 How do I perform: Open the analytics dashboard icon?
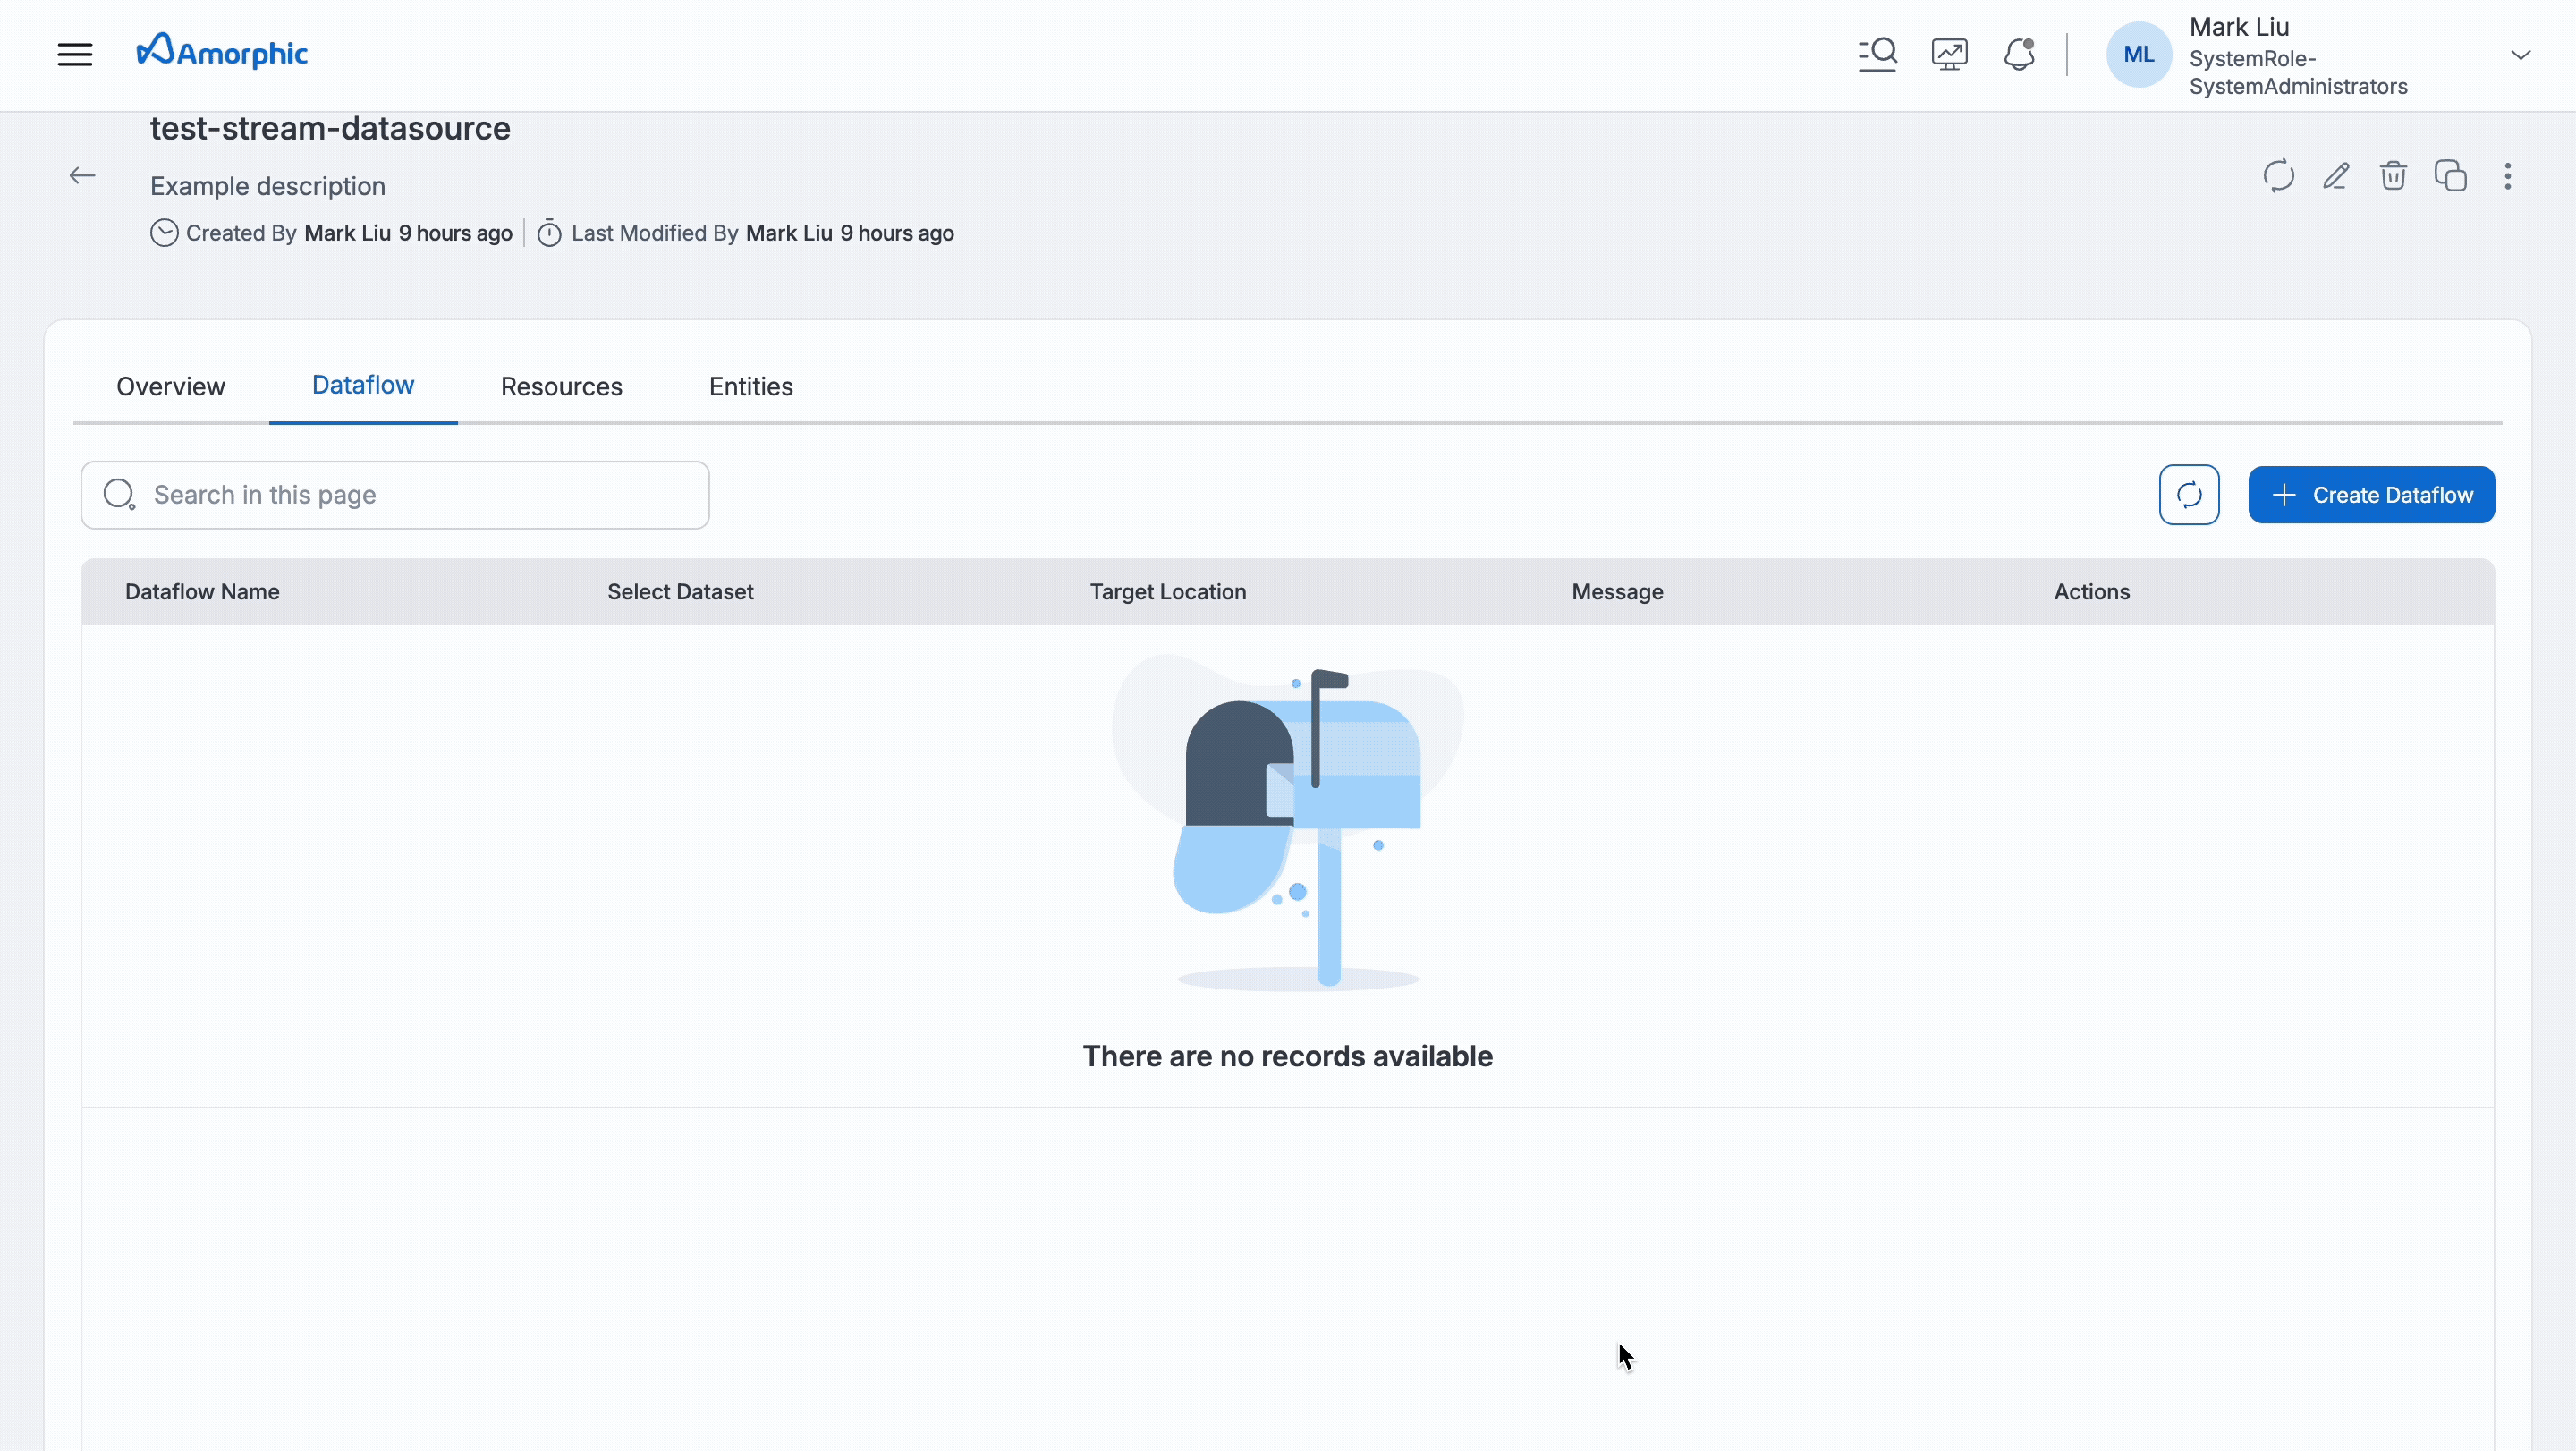1948,54
